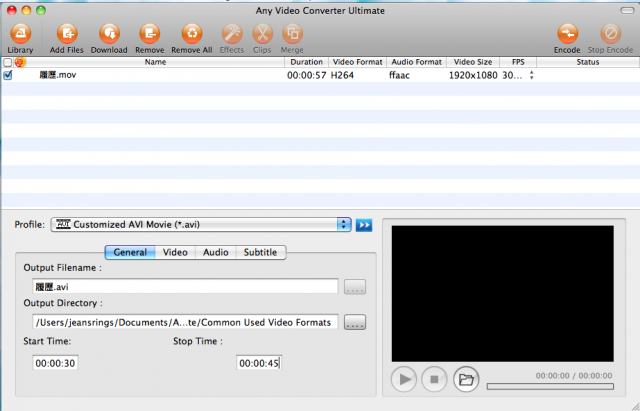Click the blue double-arrow button beside Profile
This screenshot has height=411, width=640.
[364, 225]
